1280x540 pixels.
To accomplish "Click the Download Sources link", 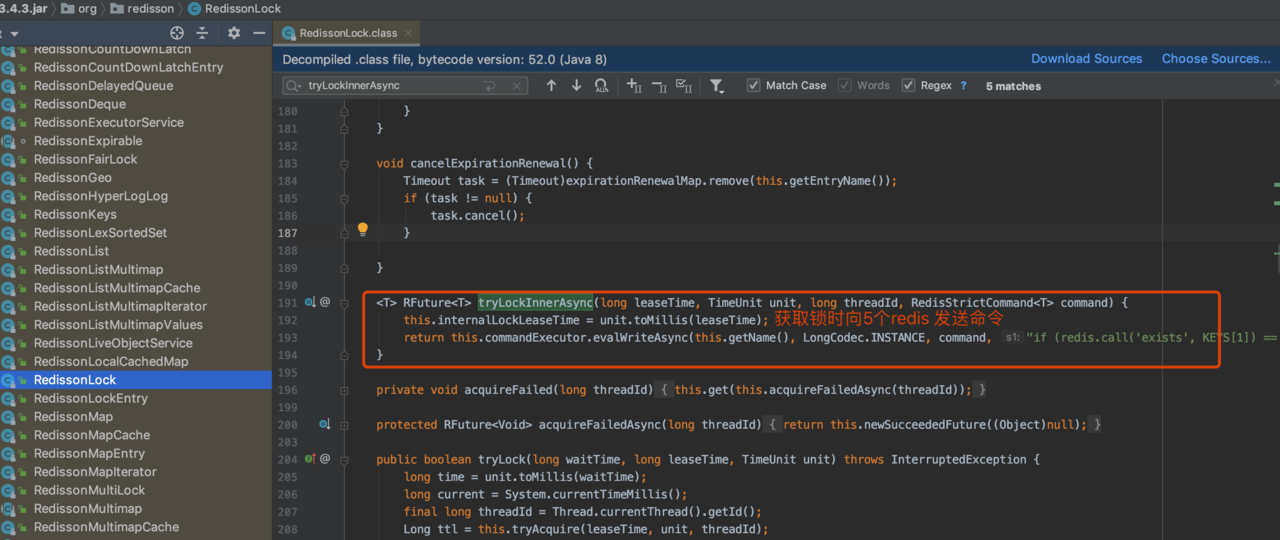I will [1086, 59].
